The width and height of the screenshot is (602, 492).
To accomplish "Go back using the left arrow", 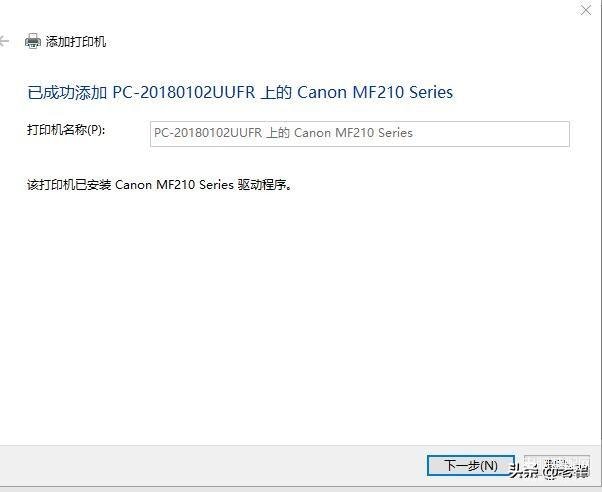I will click(x=4, y=41).
